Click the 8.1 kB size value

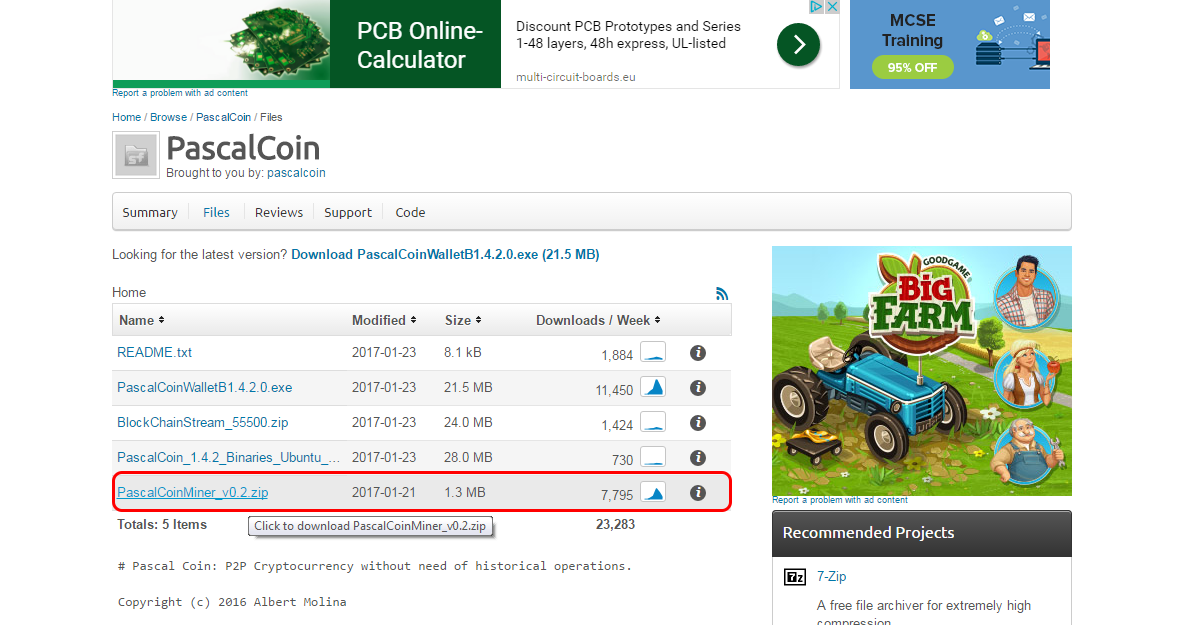click(463, 353)
